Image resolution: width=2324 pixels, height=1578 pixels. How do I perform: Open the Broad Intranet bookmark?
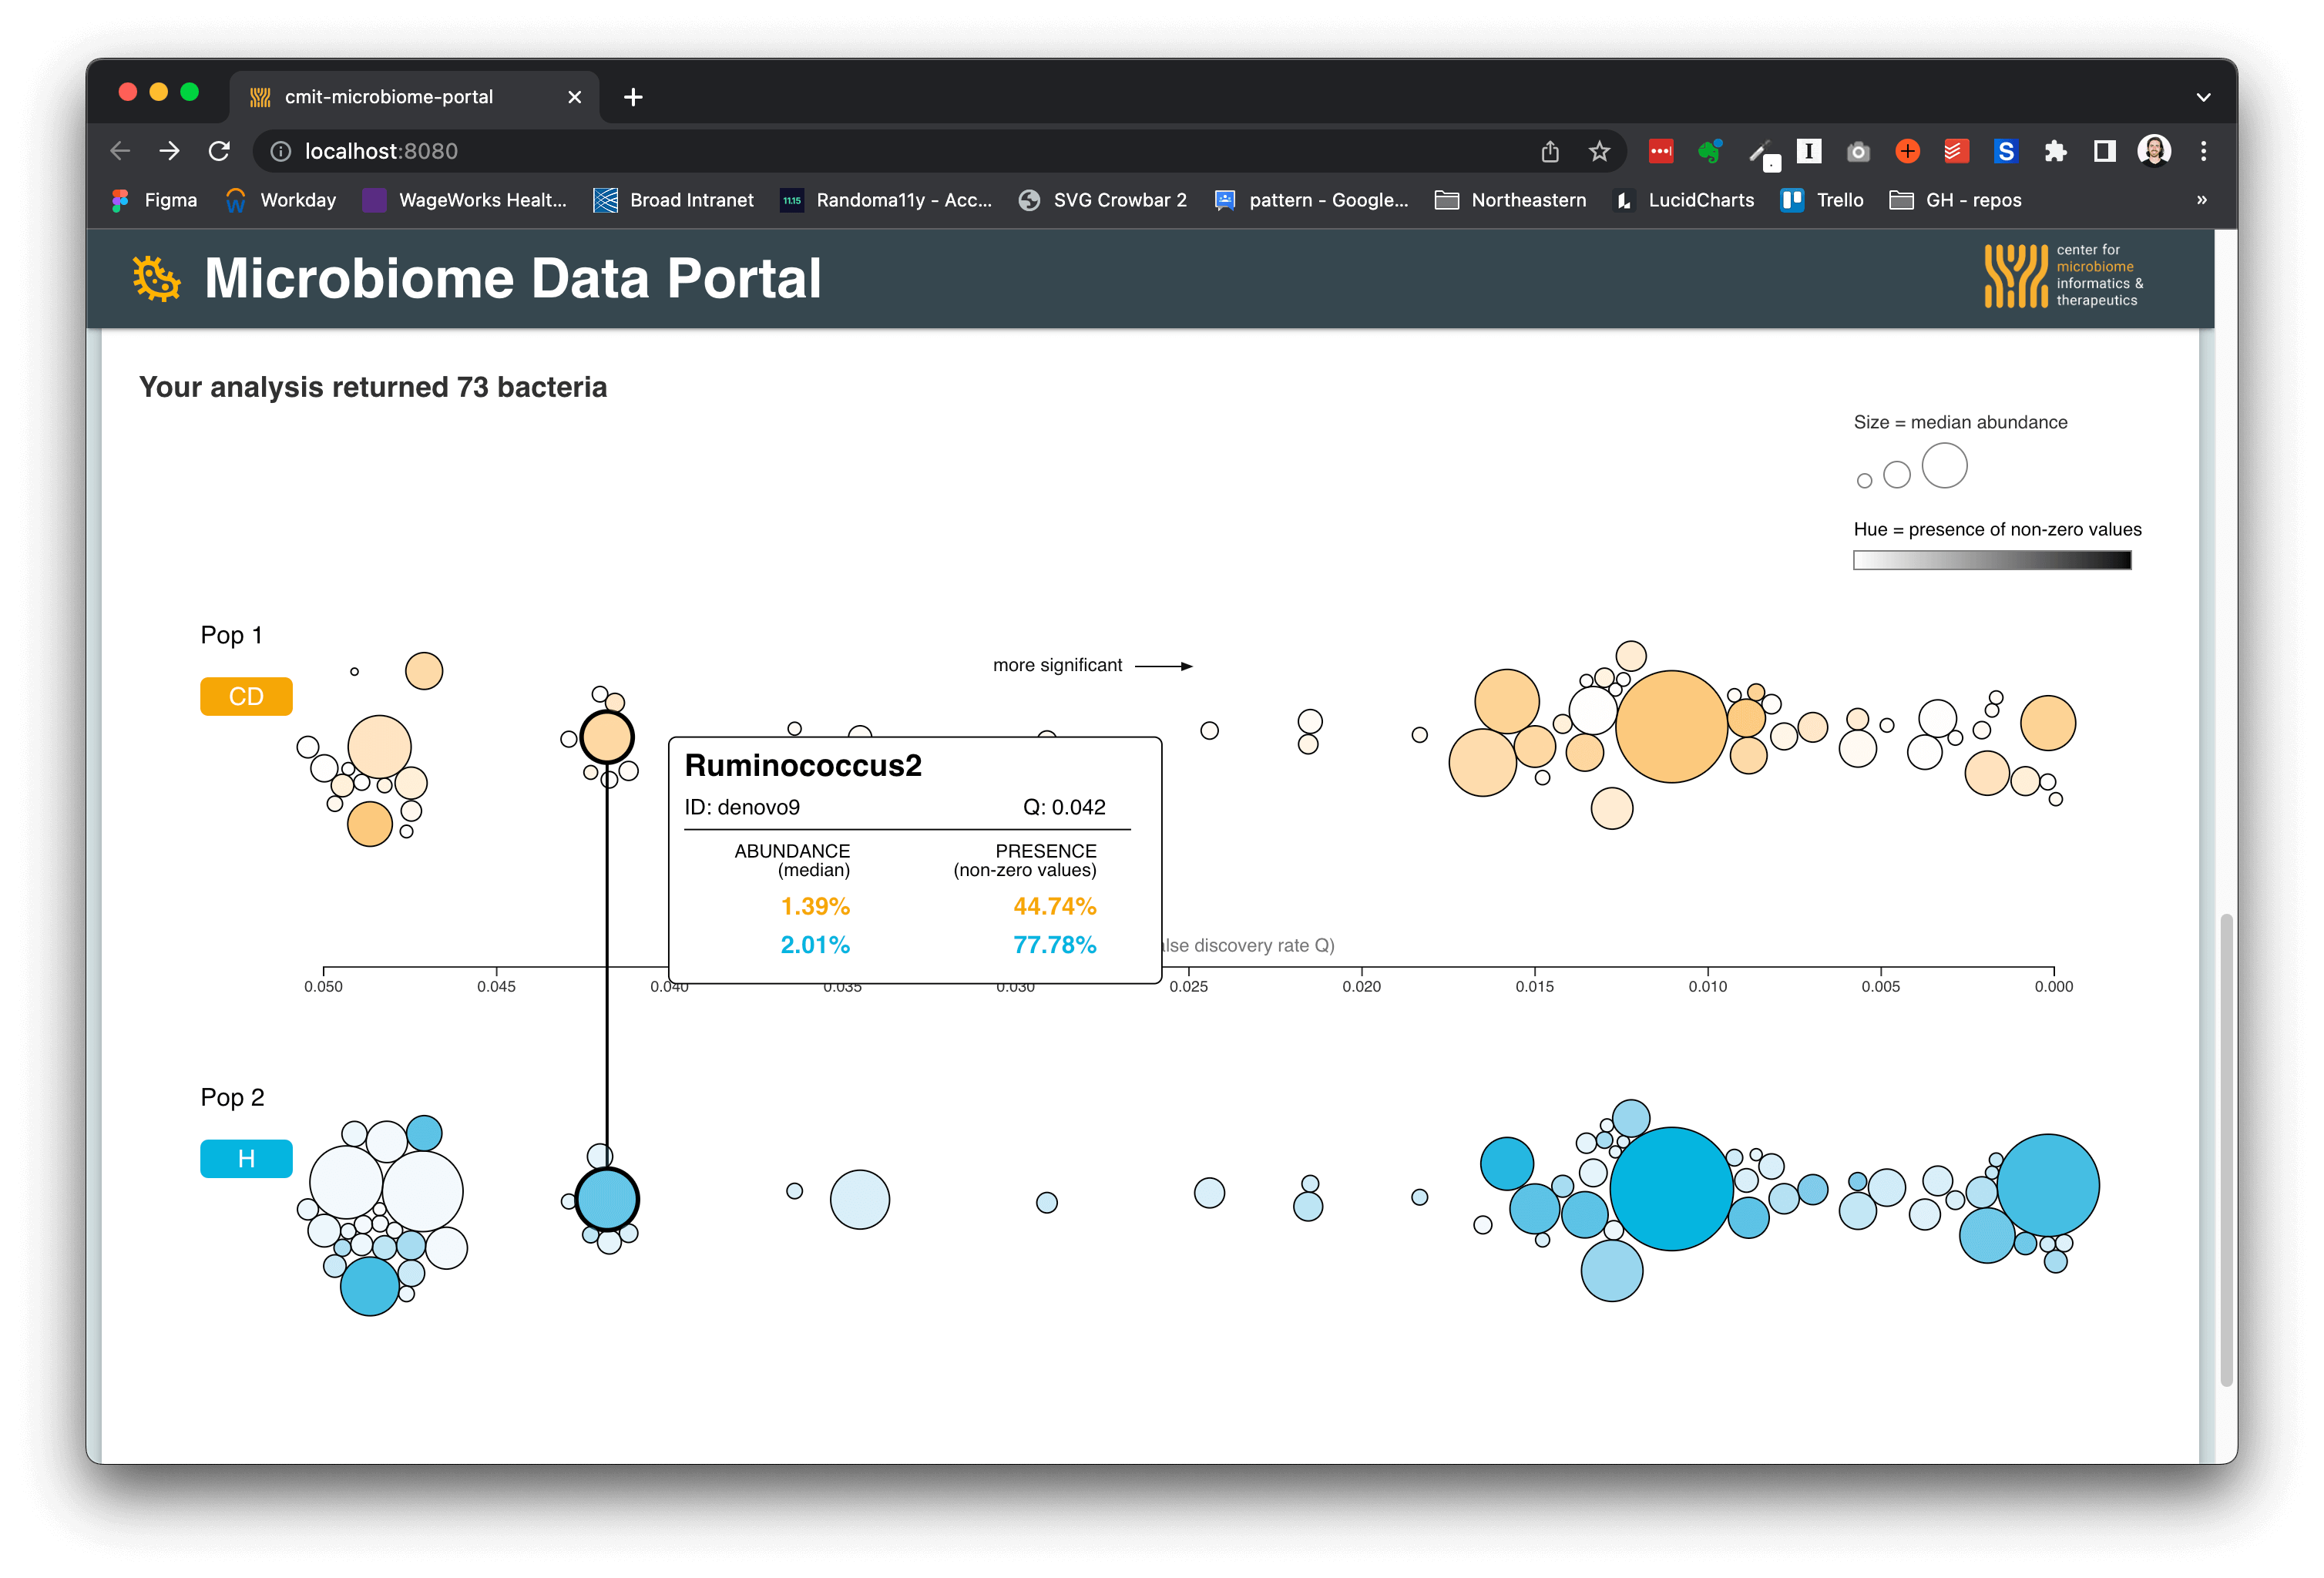pos(674,200)
